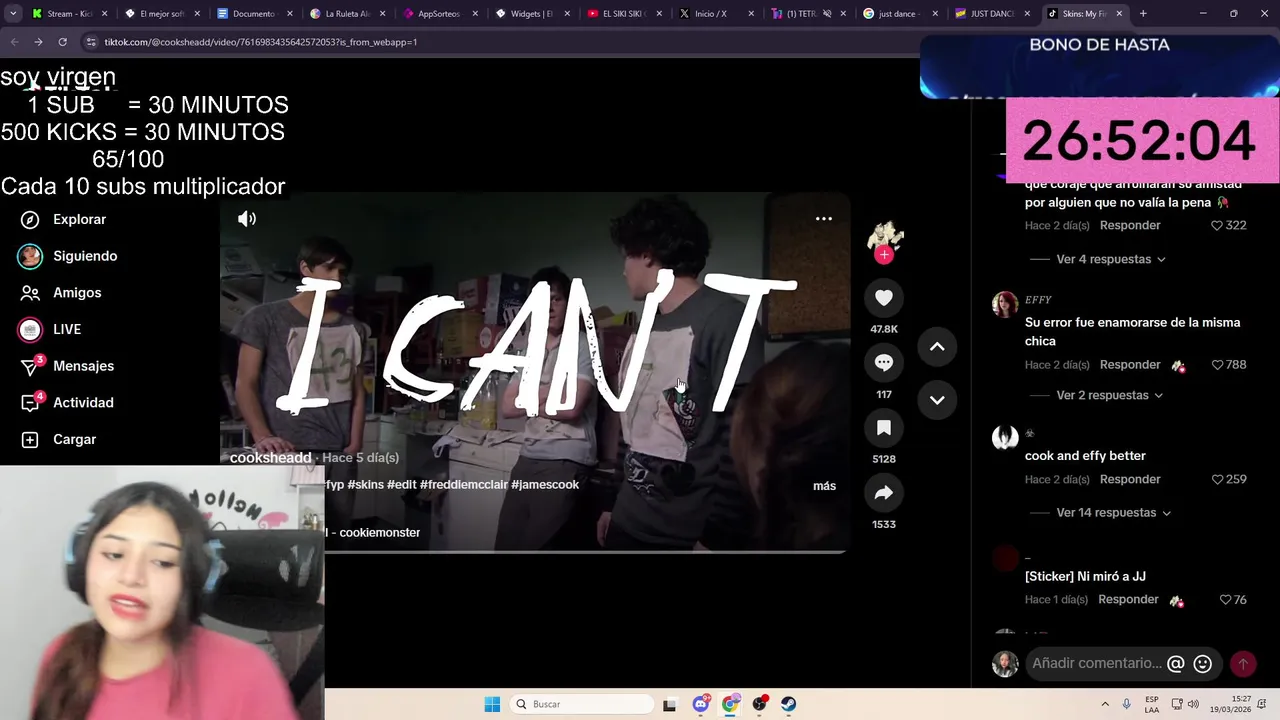This screenshot has height=720, width=1280.
Task: Open the comments bubble showing 117
Action: pyautogui.click(x=884, y=363)
